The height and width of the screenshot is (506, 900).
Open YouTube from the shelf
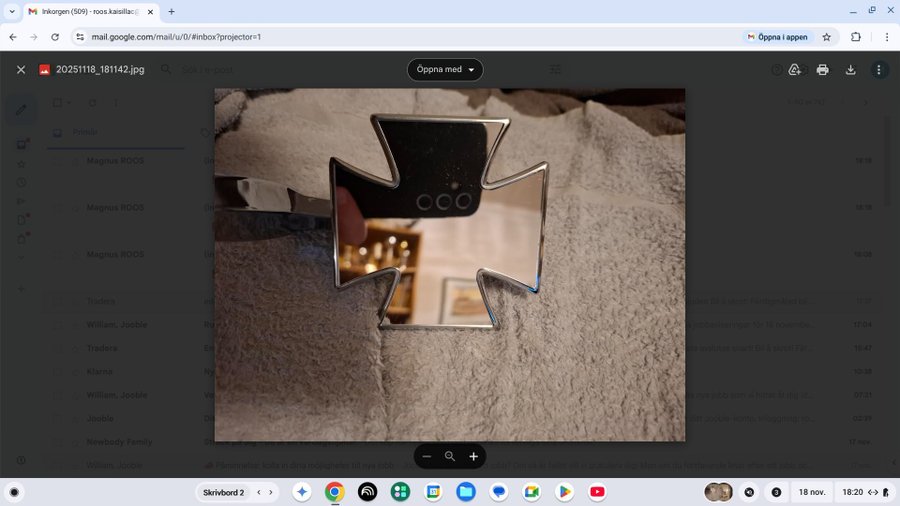597,492
